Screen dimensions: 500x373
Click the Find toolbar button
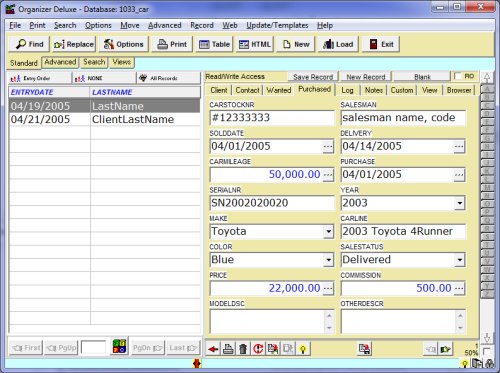pyautogui.click(x=29, y=44)
